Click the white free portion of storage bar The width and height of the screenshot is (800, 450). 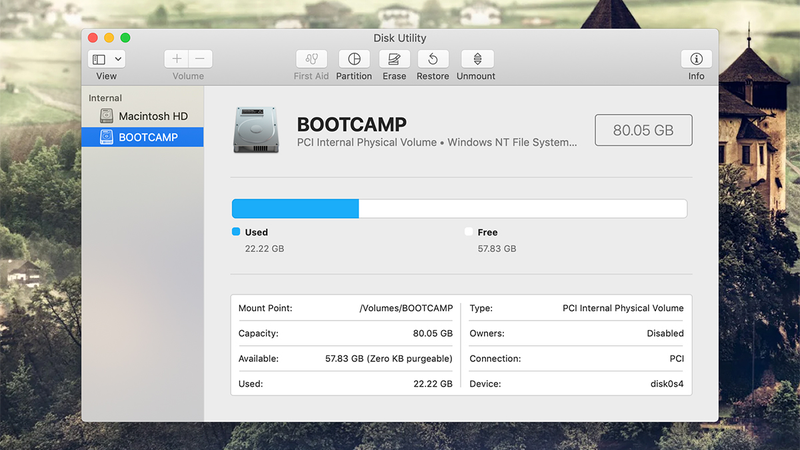(523, 209)
